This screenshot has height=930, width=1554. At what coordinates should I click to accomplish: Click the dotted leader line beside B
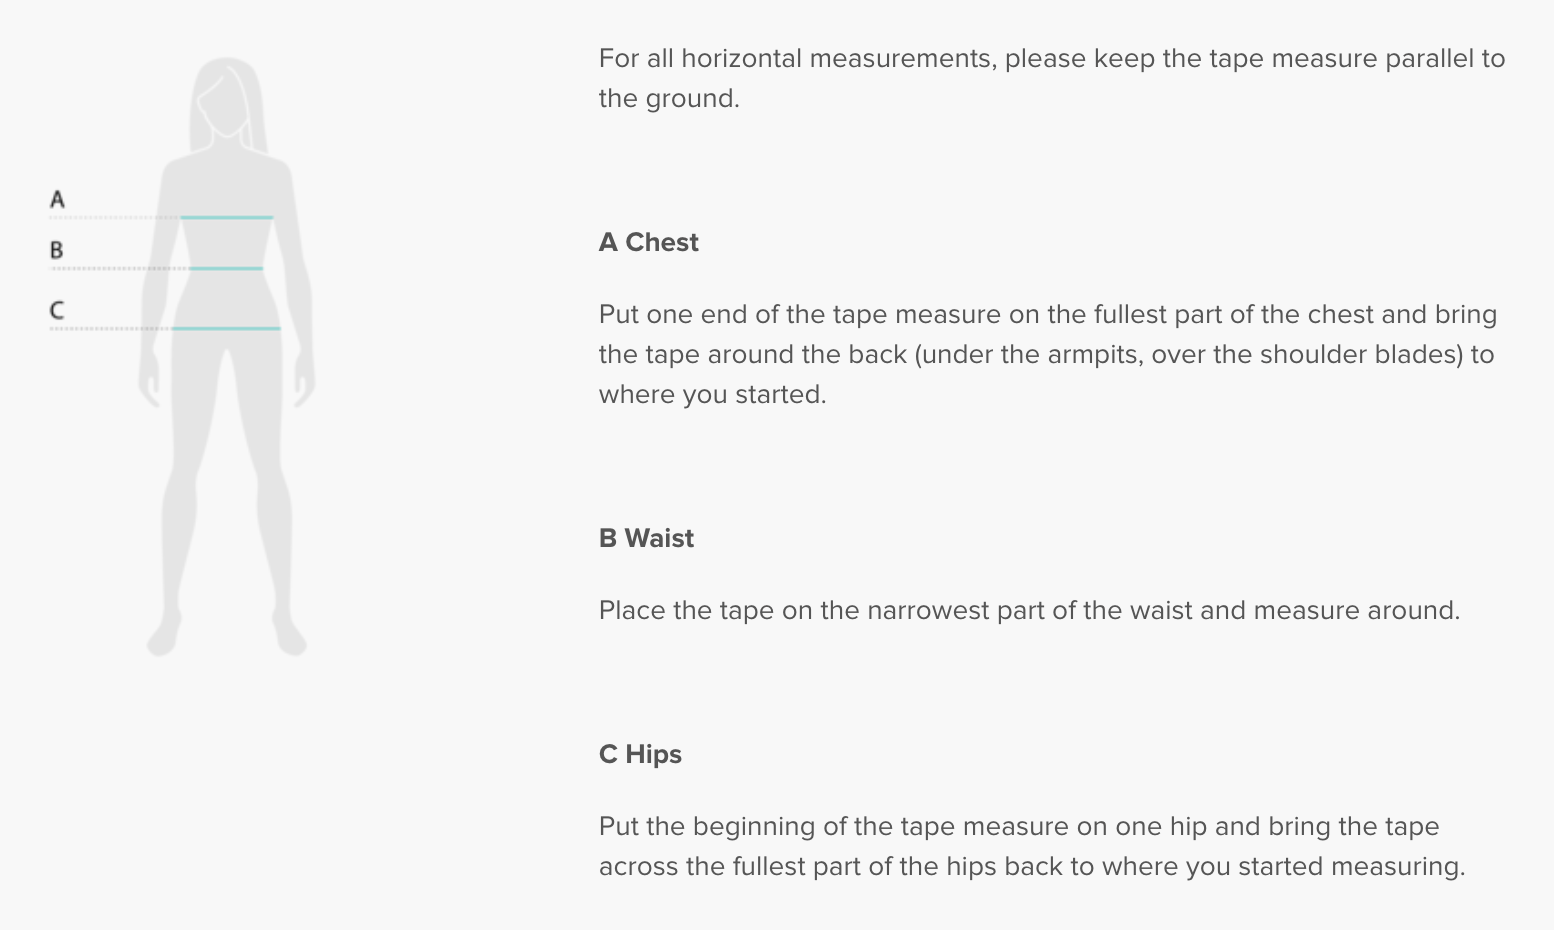pos(119,268)
